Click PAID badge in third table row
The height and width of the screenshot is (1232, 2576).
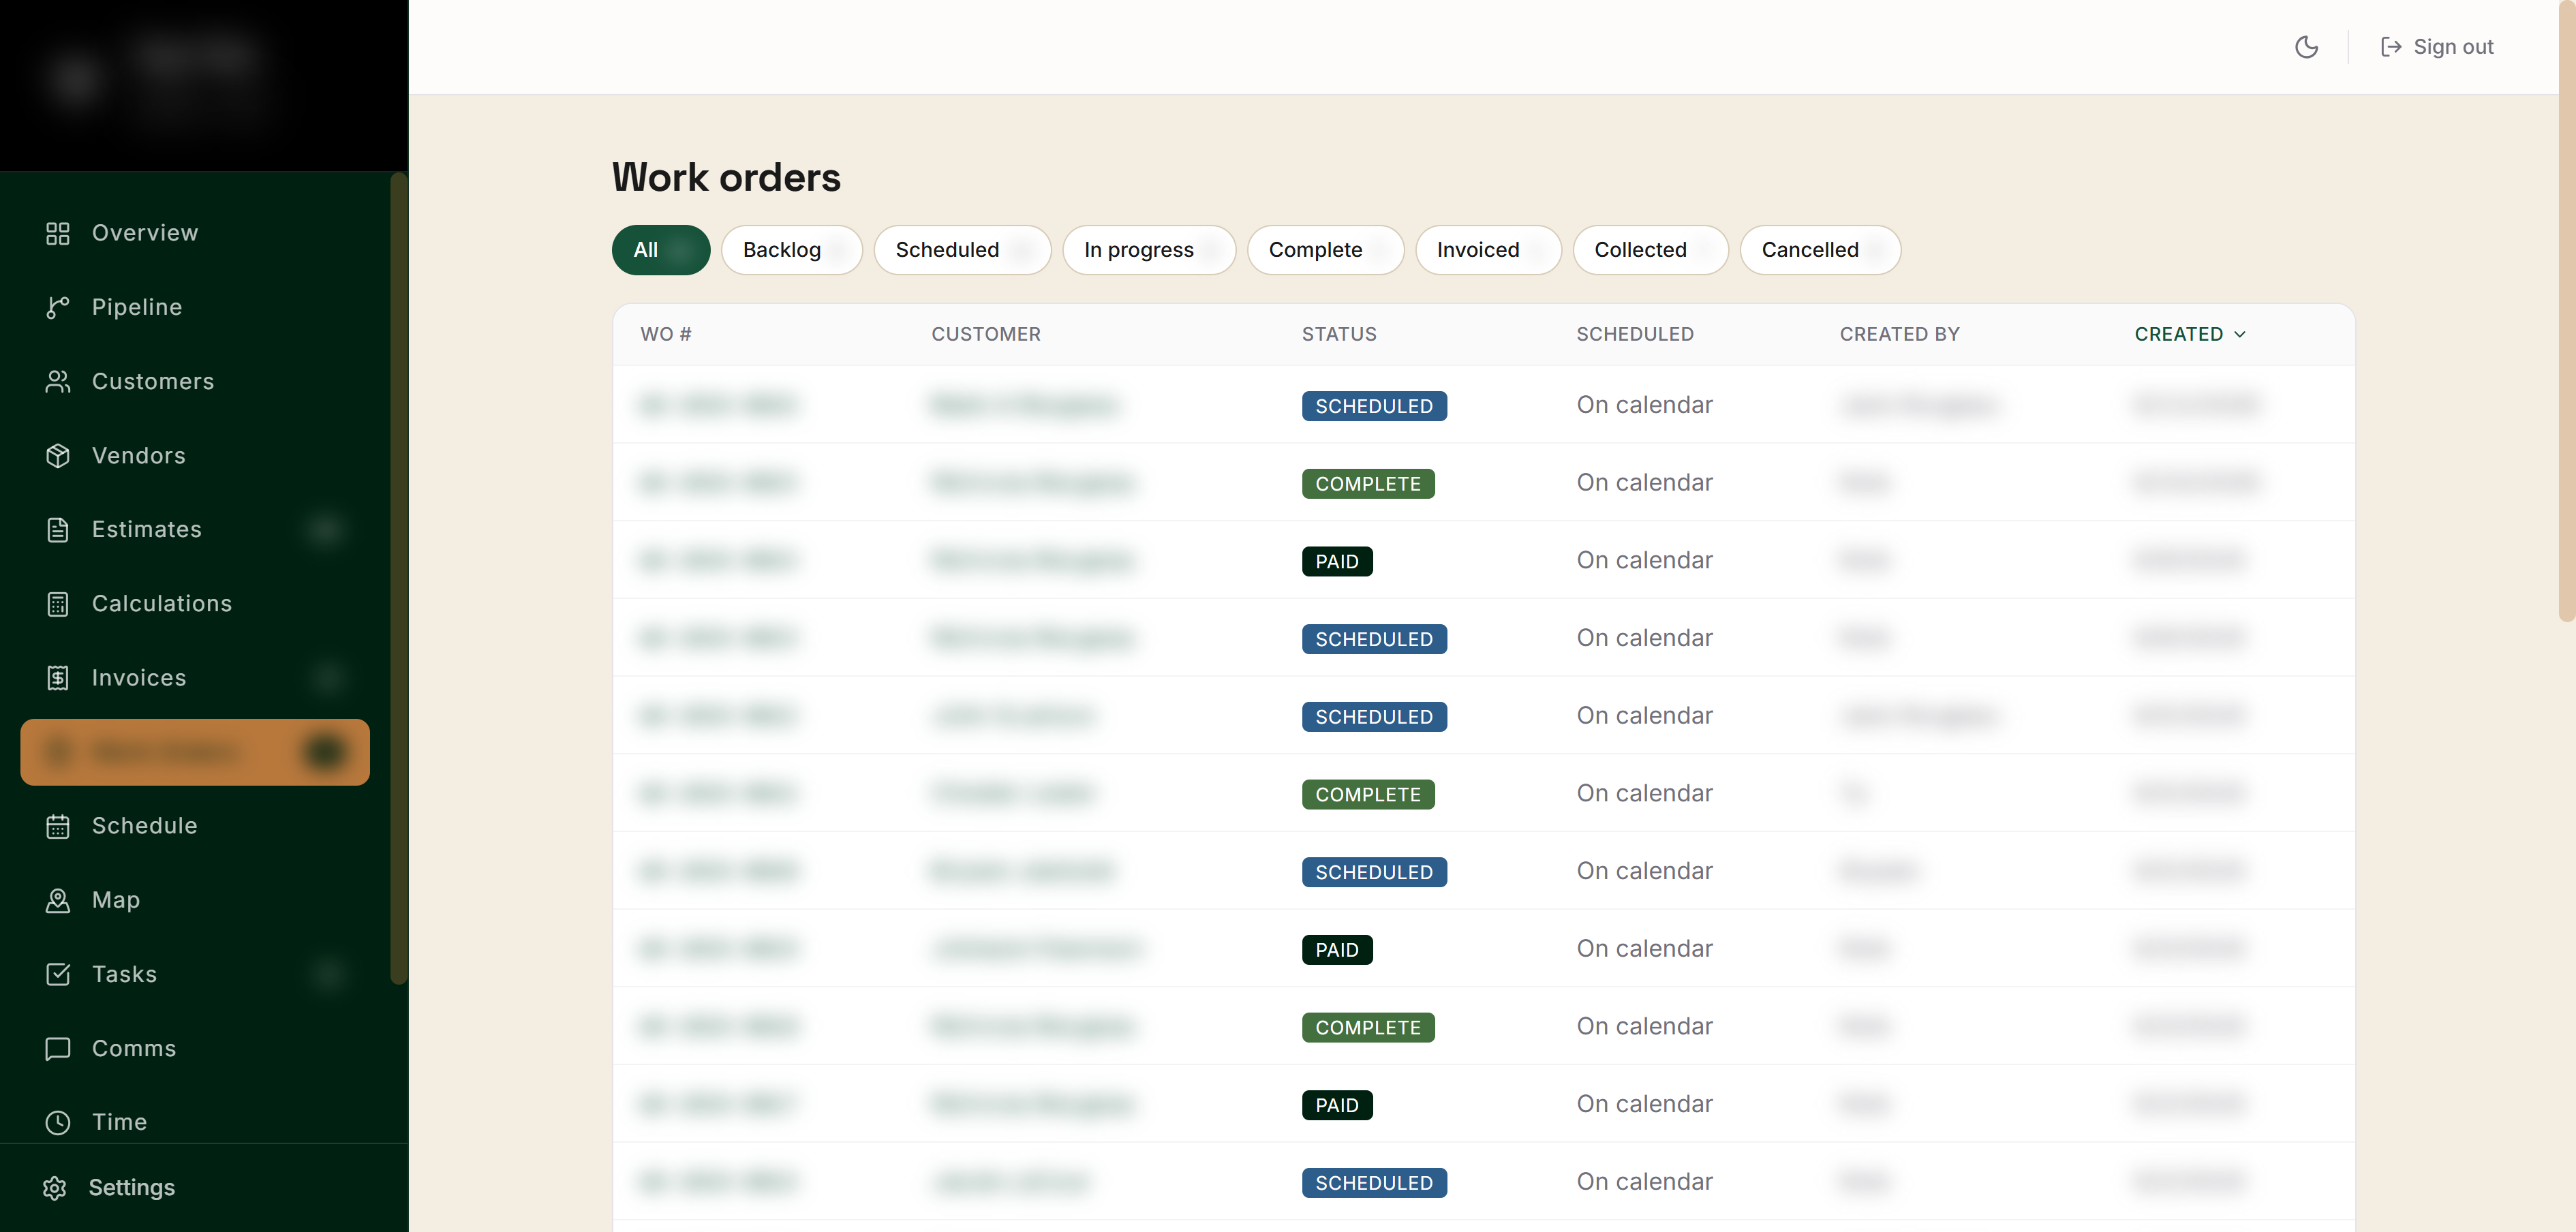(x=1337, y=561)
